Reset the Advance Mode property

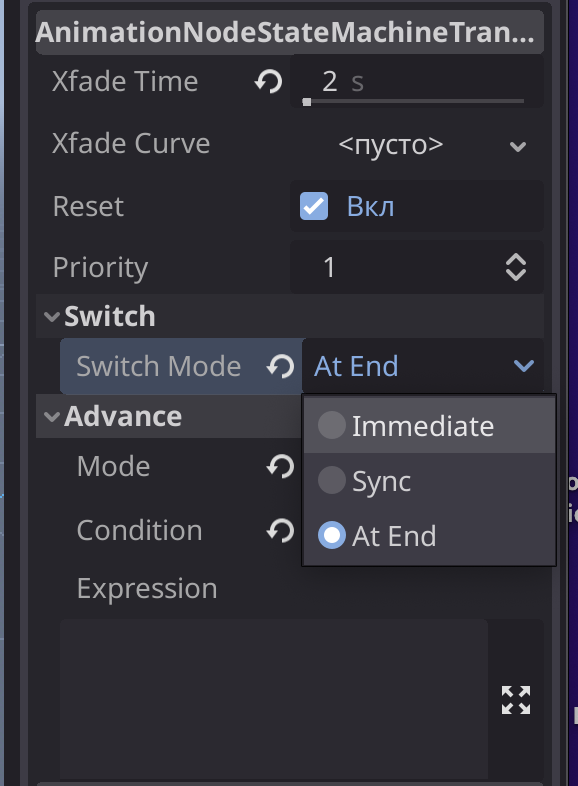tap(280, 467)
